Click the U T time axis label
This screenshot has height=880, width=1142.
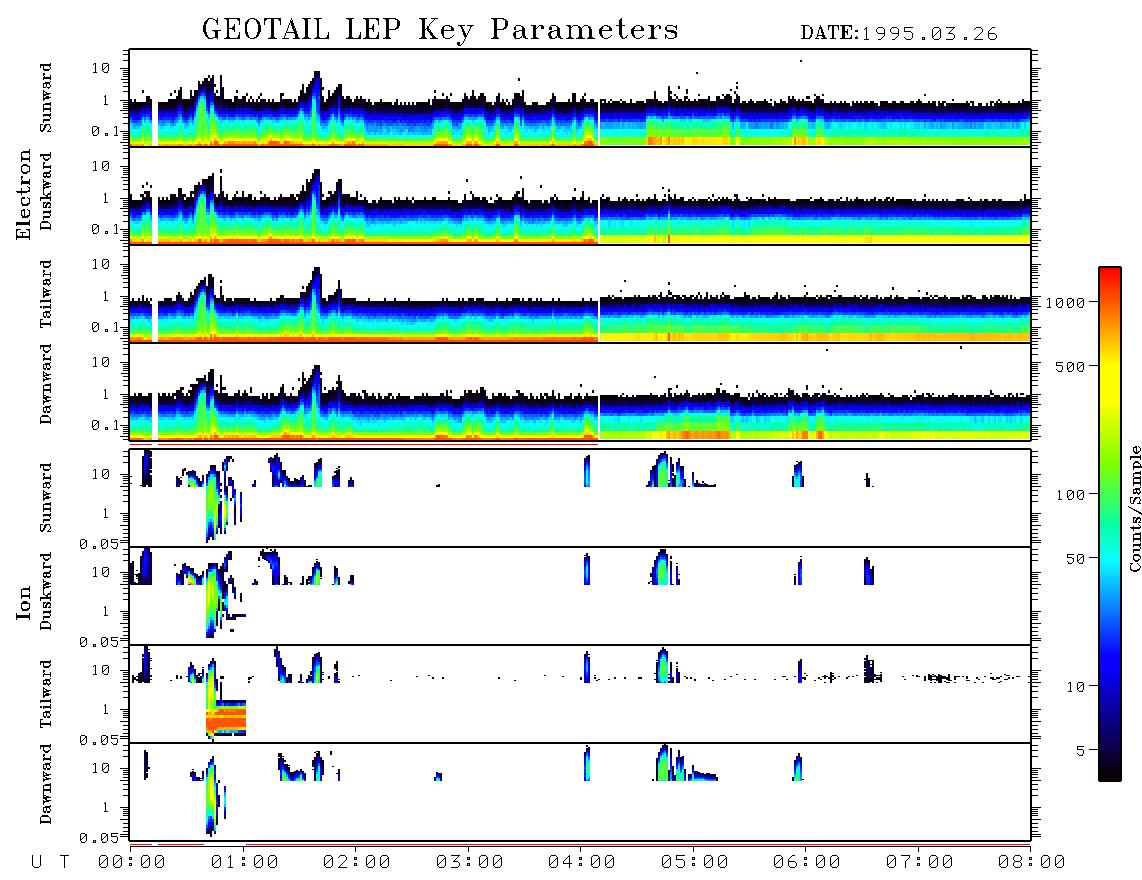click(50, 863)
